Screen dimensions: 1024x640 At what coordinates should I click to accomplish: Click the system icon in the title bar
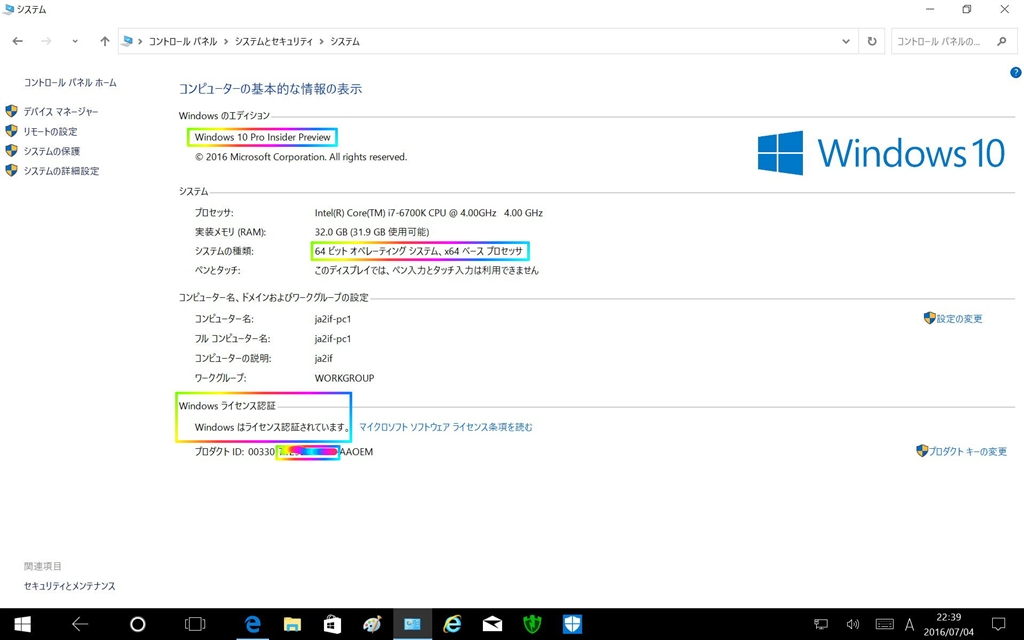click(8, 10)
